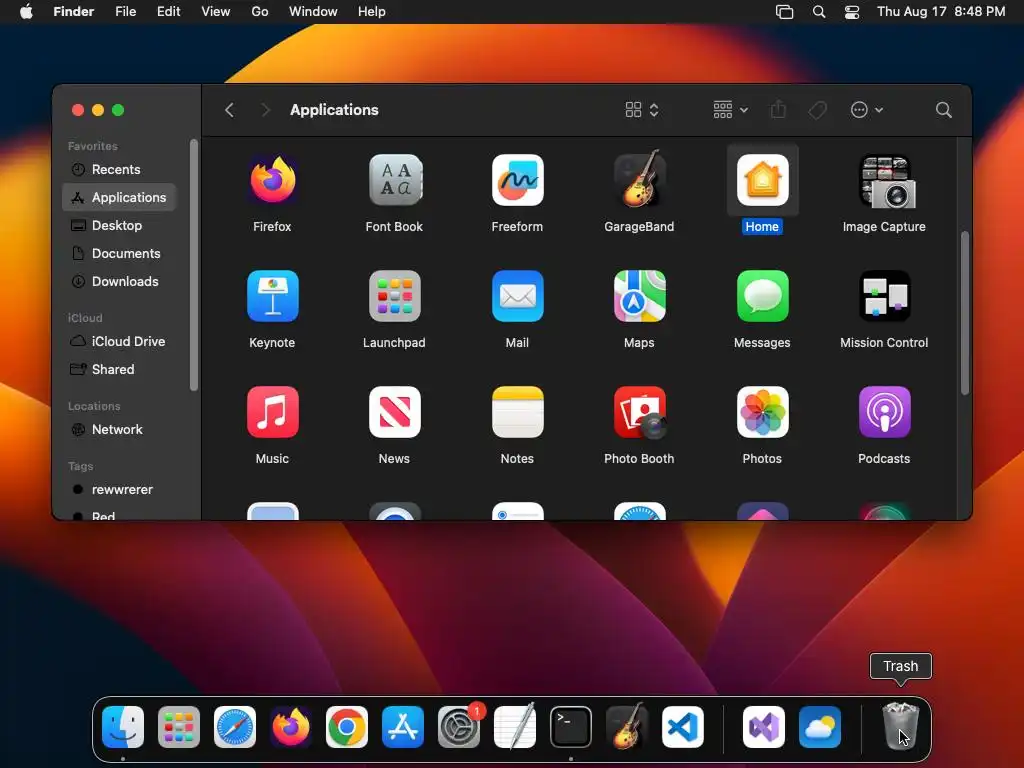Open iCloud Drive in the sidebar

(119, 341)
